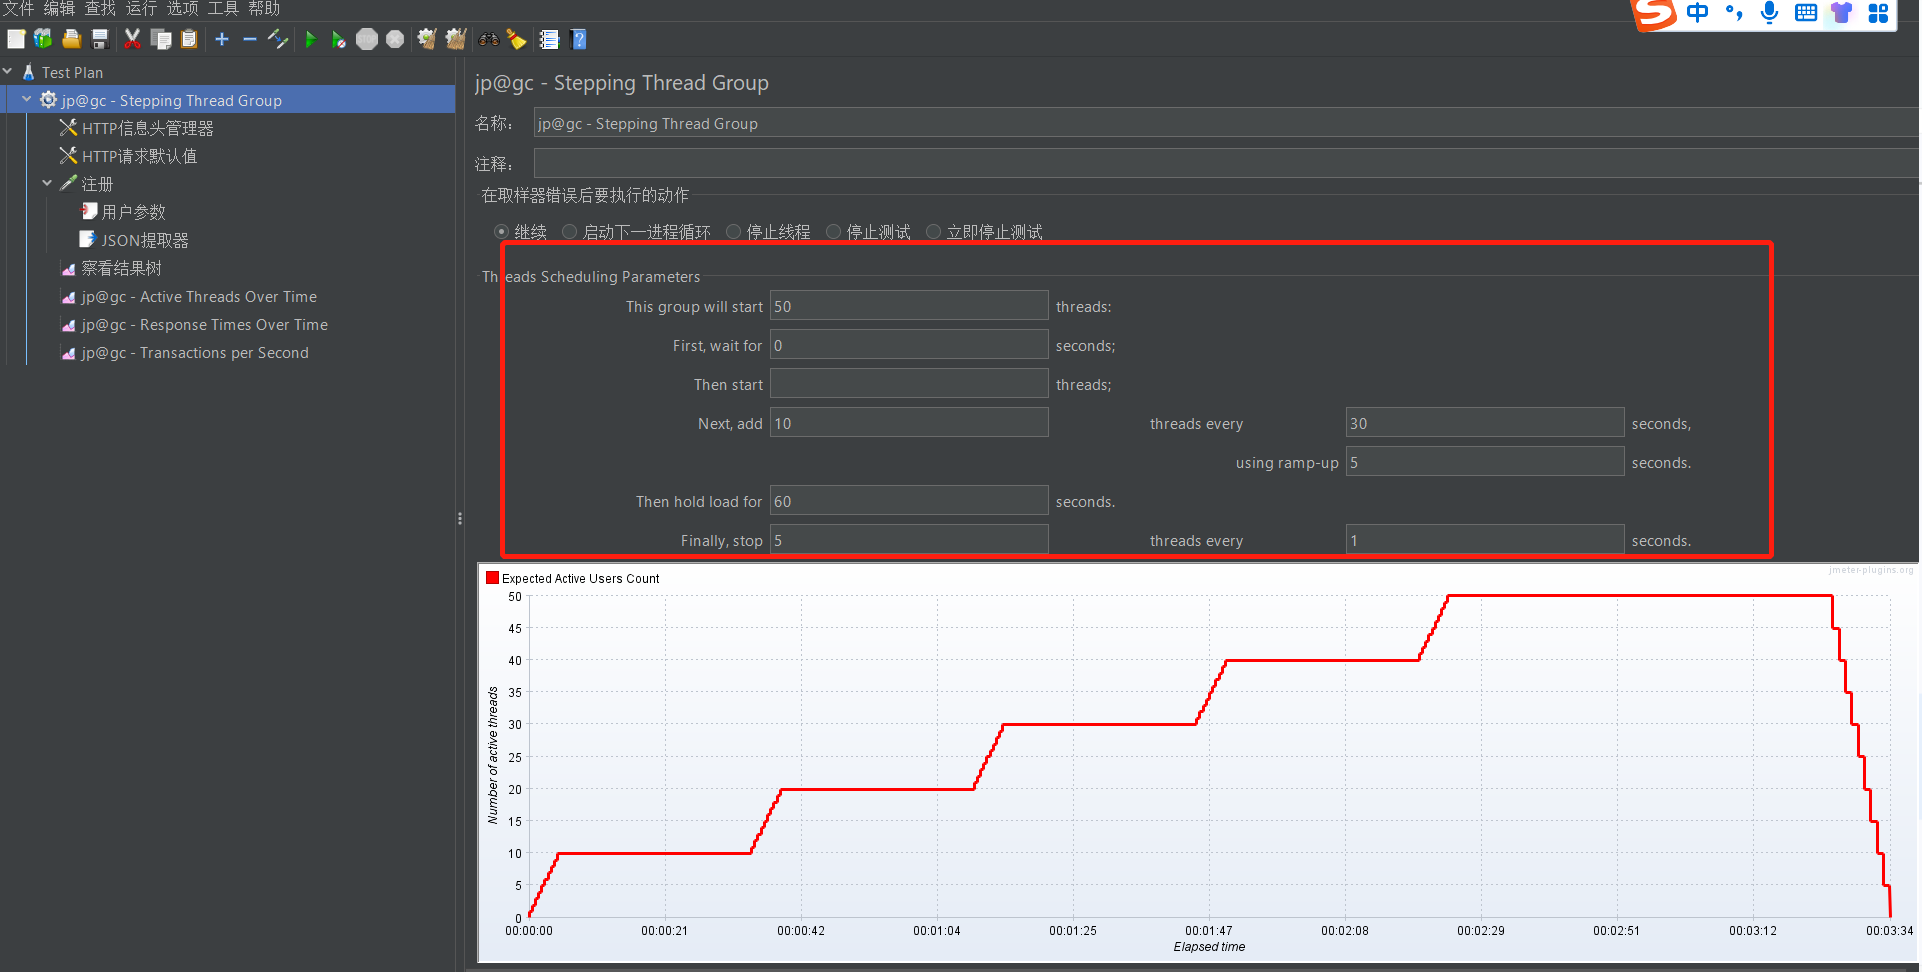Click the using ramp-up seconds field
1922x972 pixels.
tap(1485, 462)
